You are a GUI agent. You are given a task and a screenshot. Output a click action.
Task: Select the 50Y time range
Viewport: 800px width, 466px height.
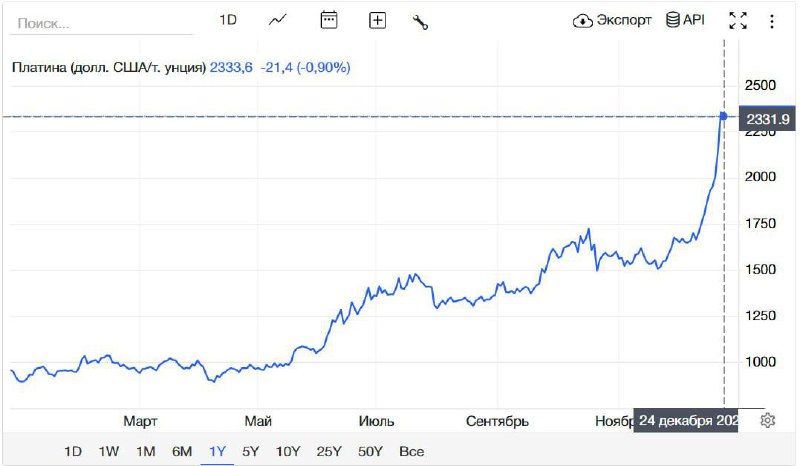[x=368, y=451]
